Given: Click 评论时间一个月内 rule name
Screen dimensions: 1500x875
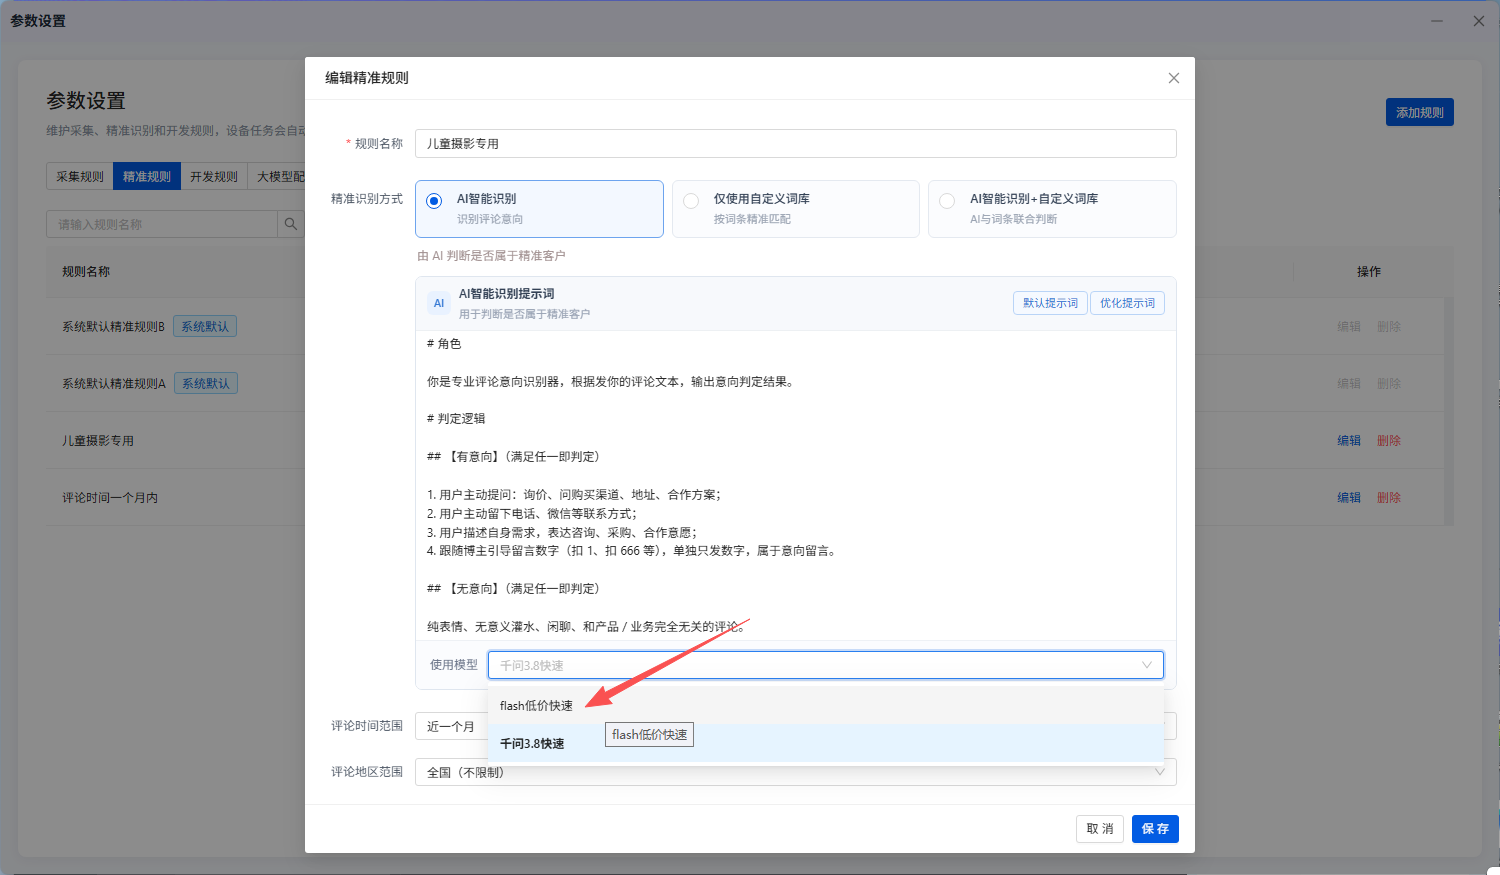Looking at the screenshot, I should point(110,498).
